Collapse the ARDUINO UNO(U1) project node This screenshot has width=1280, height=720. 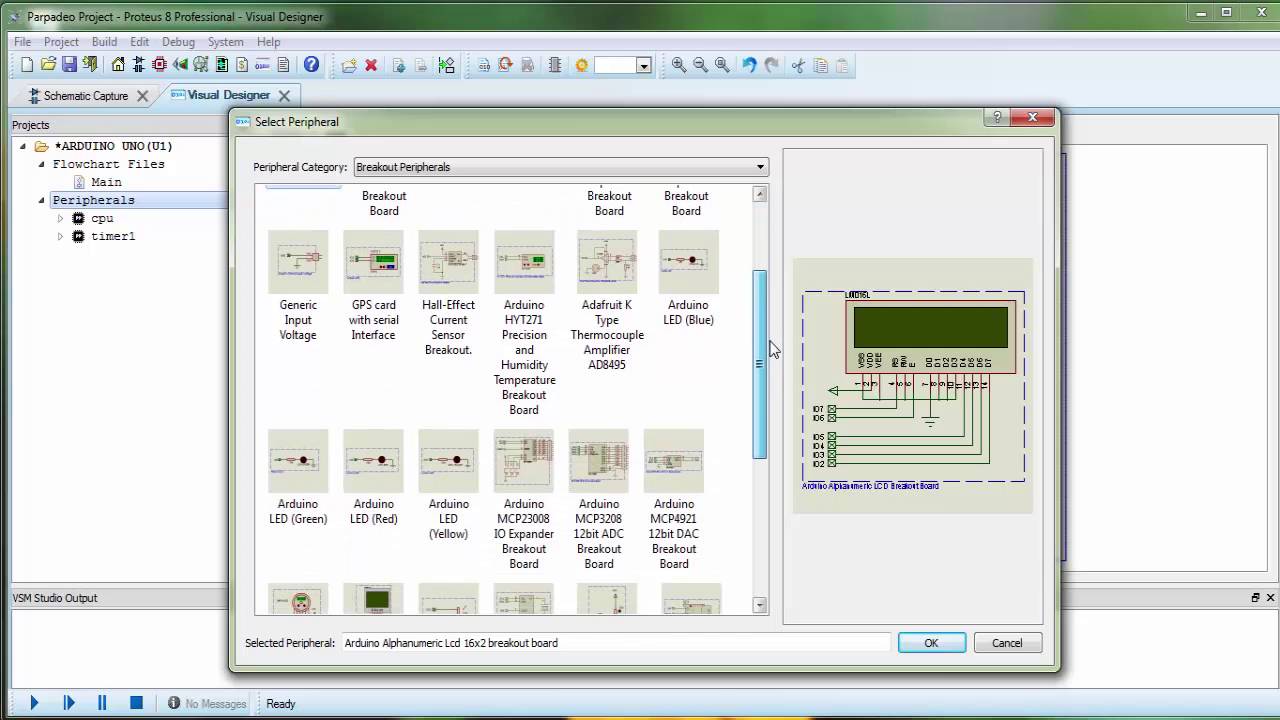coord(23,146)
